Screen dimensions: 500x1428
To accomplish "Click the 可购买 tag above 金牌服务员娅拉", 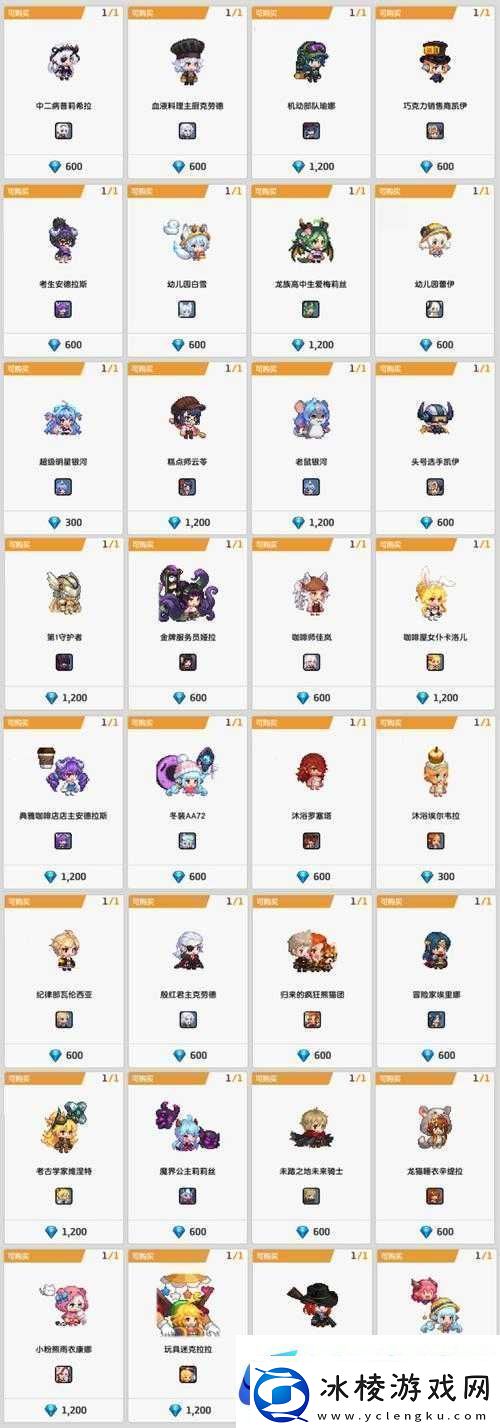I will click(142, 544).
